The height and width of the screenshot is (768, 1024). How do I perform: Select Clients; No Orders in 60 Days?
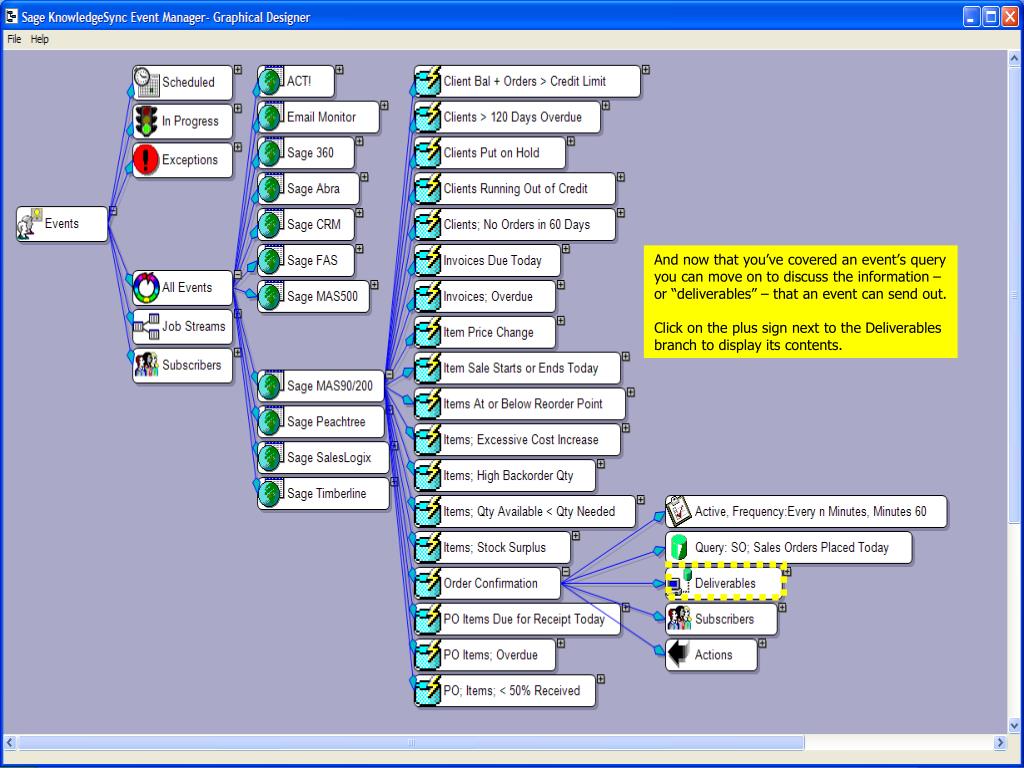515,225
